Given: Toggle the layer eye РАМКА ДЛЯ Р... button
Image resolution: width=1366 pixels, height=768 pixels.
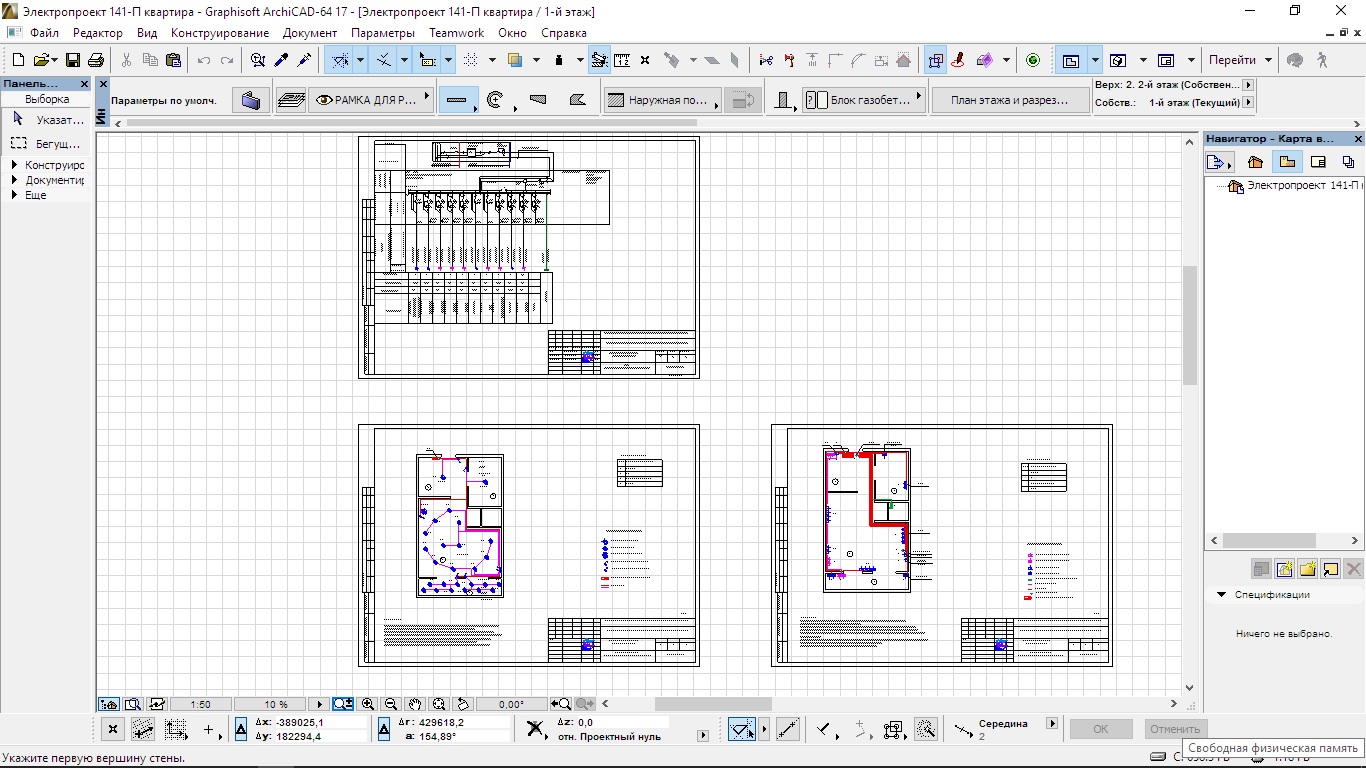Looking at the screenshot, I should click(367, 100).
